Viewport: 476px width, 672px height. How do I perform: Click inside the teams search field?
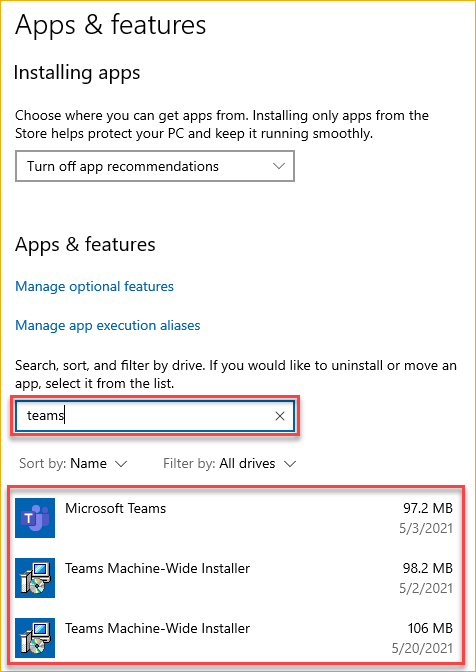click(x=148, y=416)
